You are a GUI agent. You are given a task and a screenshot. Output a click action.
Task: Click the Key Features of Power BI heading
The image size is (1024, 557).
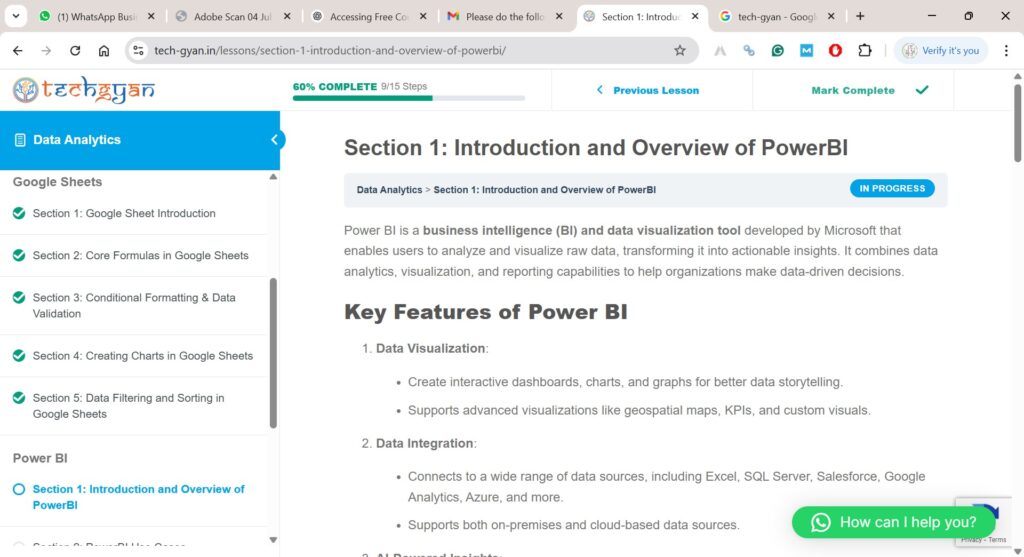tap(486, 312)
